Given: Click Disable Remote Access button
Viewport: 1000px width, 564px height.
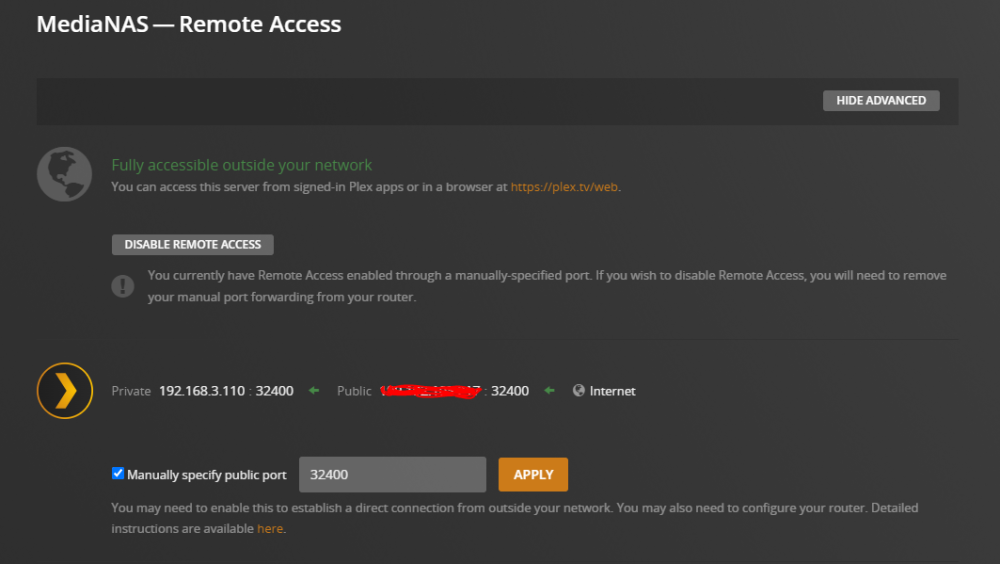Looking at the screenshot, I should (193, 244).
